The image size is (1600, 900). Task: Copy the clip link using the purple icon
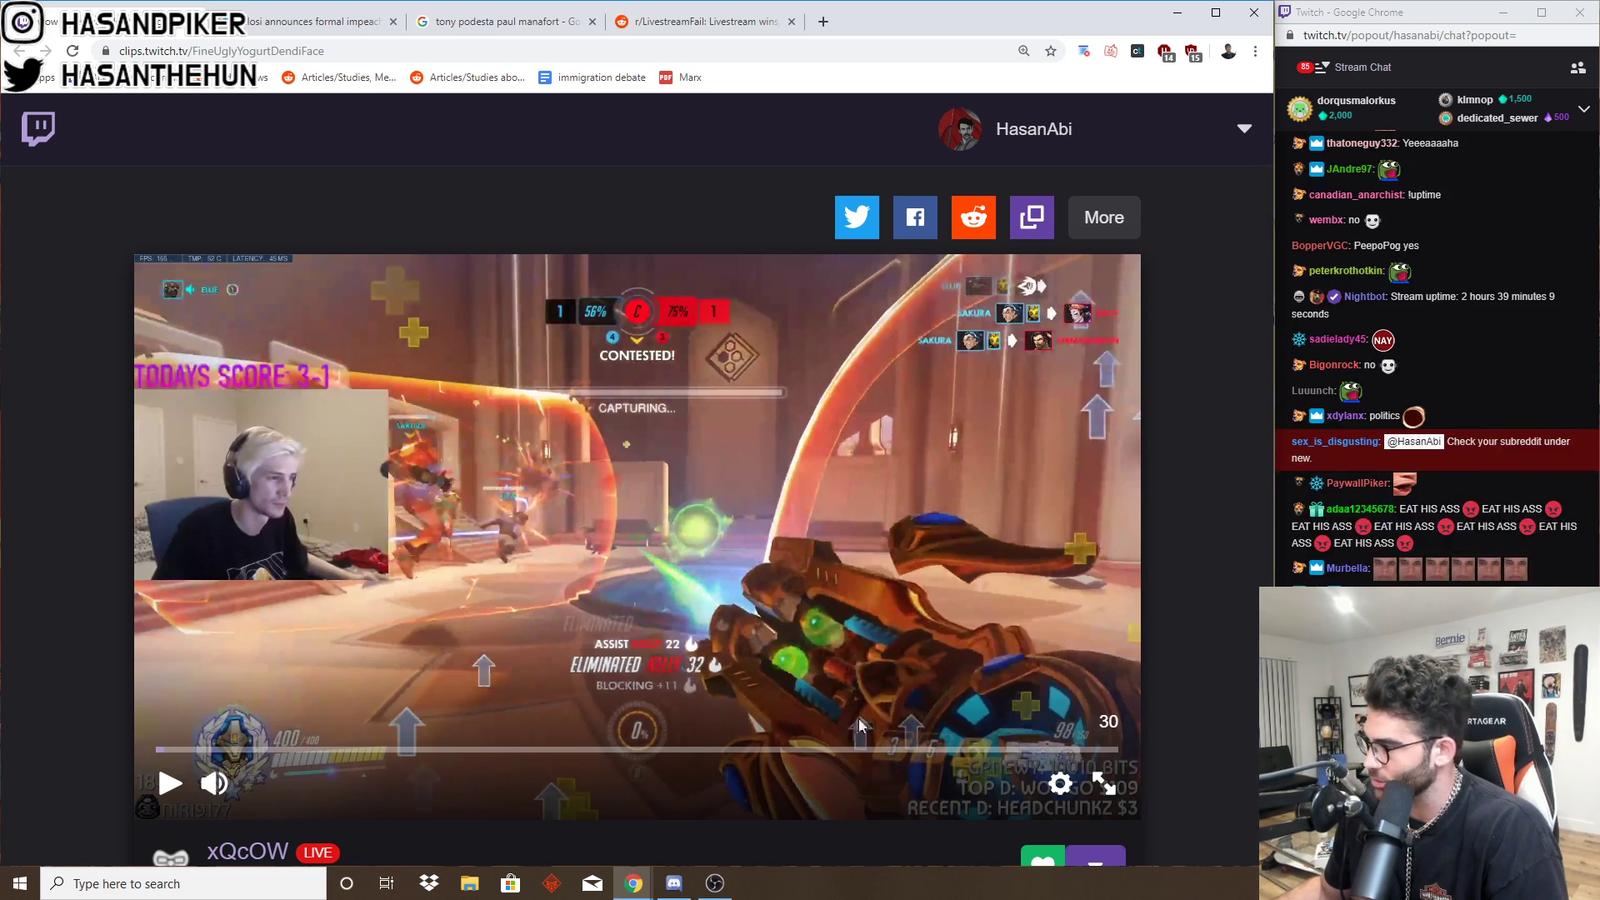click(1032, 217)
